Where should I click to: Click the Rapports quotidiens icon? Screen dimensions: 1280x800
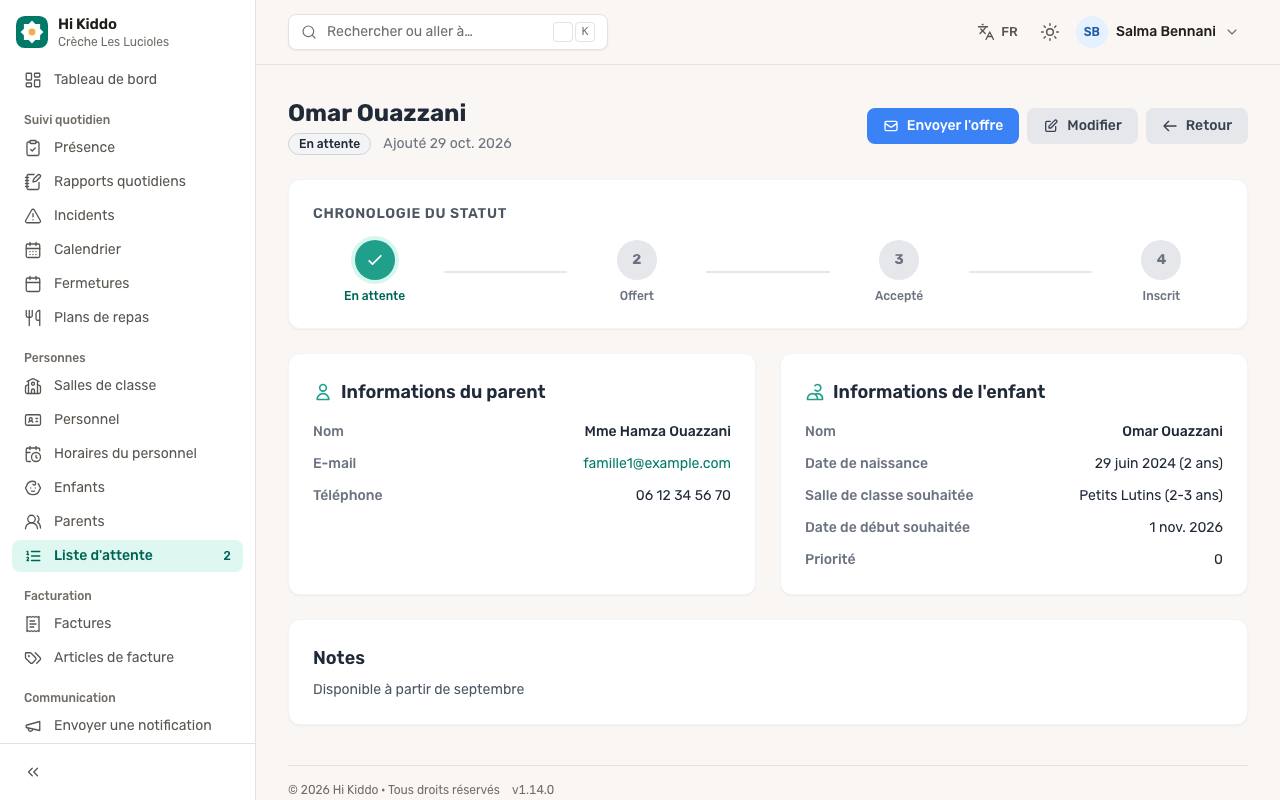coord(33,182)
